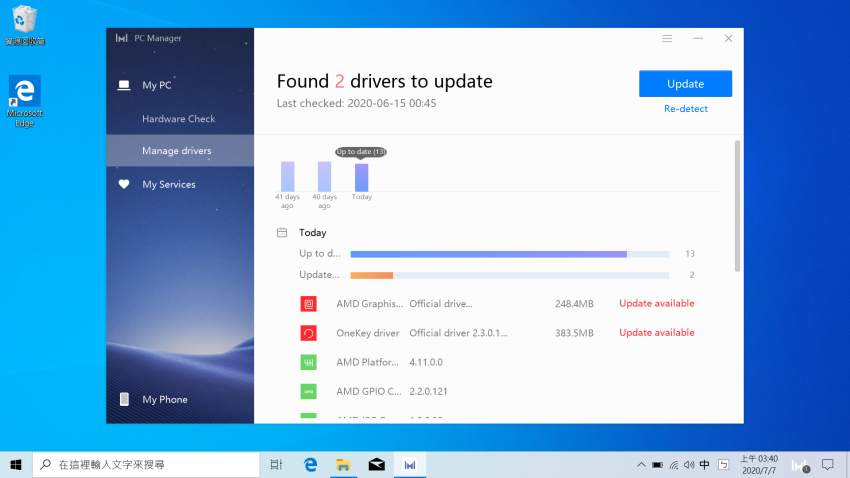The height and width of the screenshot is (478, 850).
Task: Open Task View on the taskbar
Action: pos(276,464)
